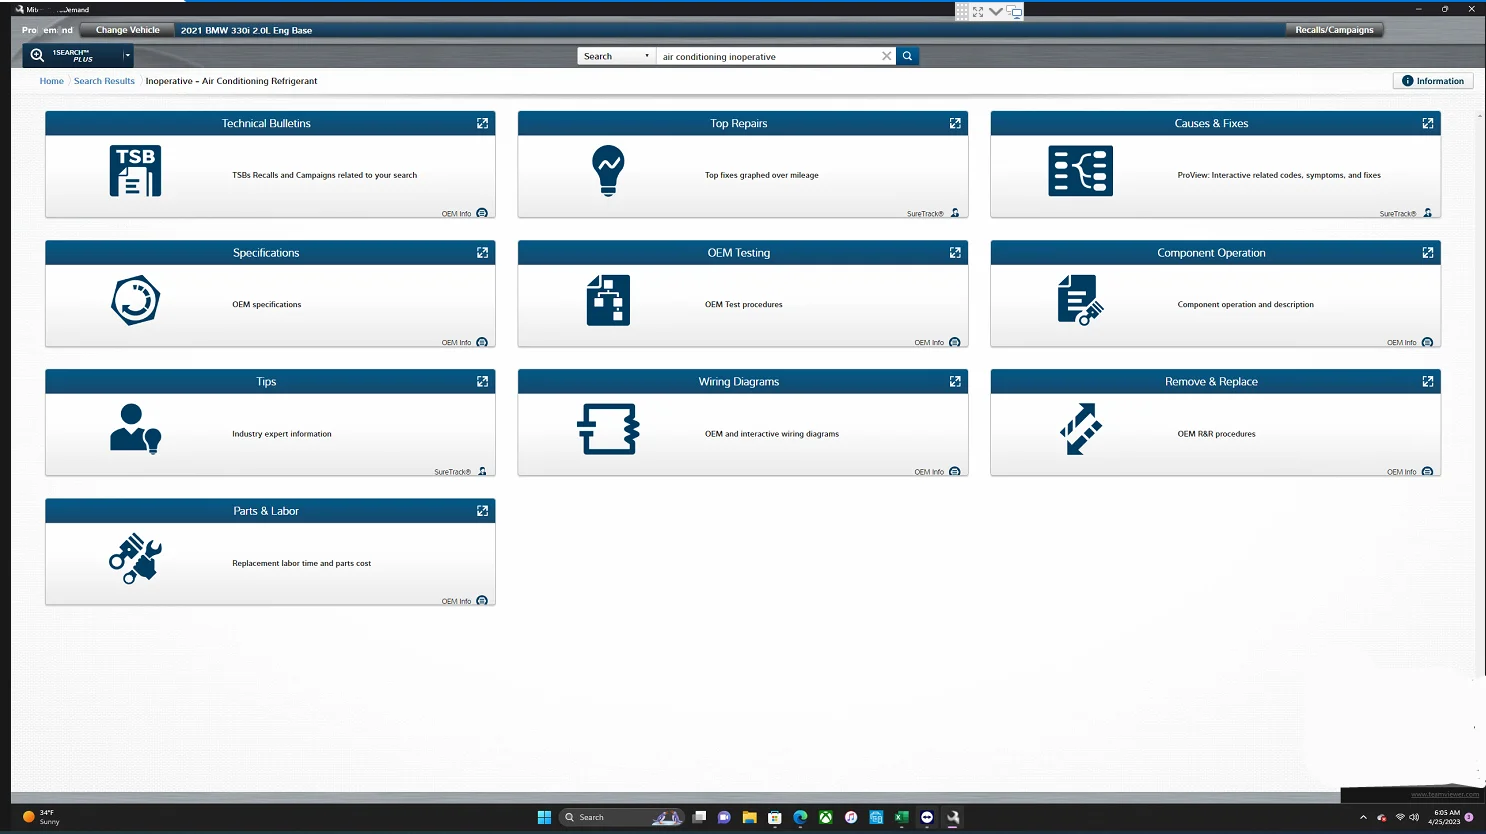
Task: Click the monitor switch icon in the remote toolbar
Action: click(x=1014, y=12)
